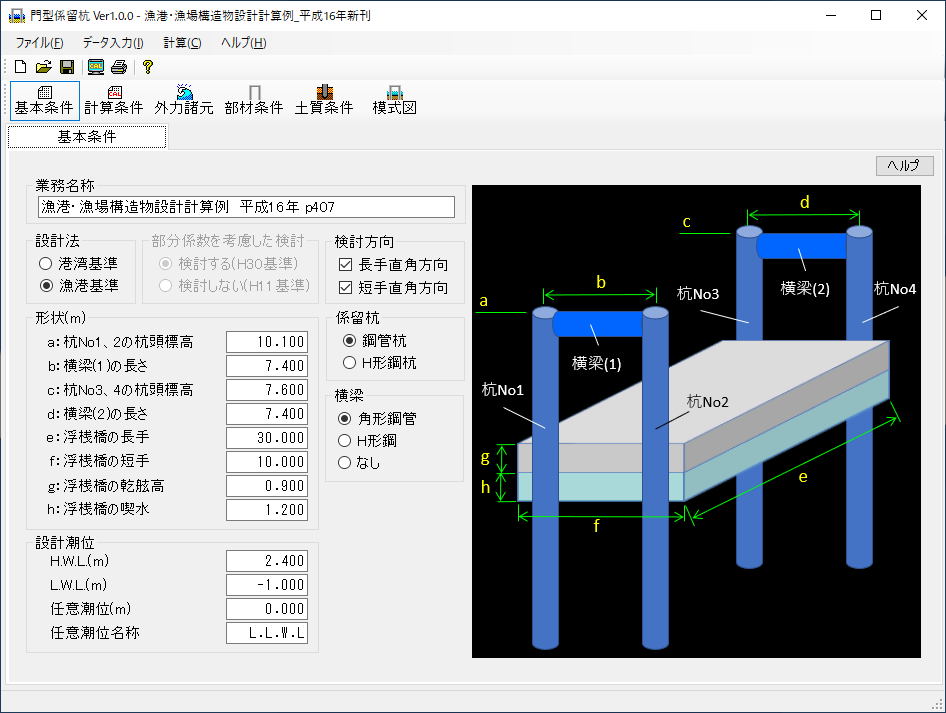Open the 計算(C) menu
This screenshot has height=713, width=946.
pyautogui.click(x=182, y=43)
